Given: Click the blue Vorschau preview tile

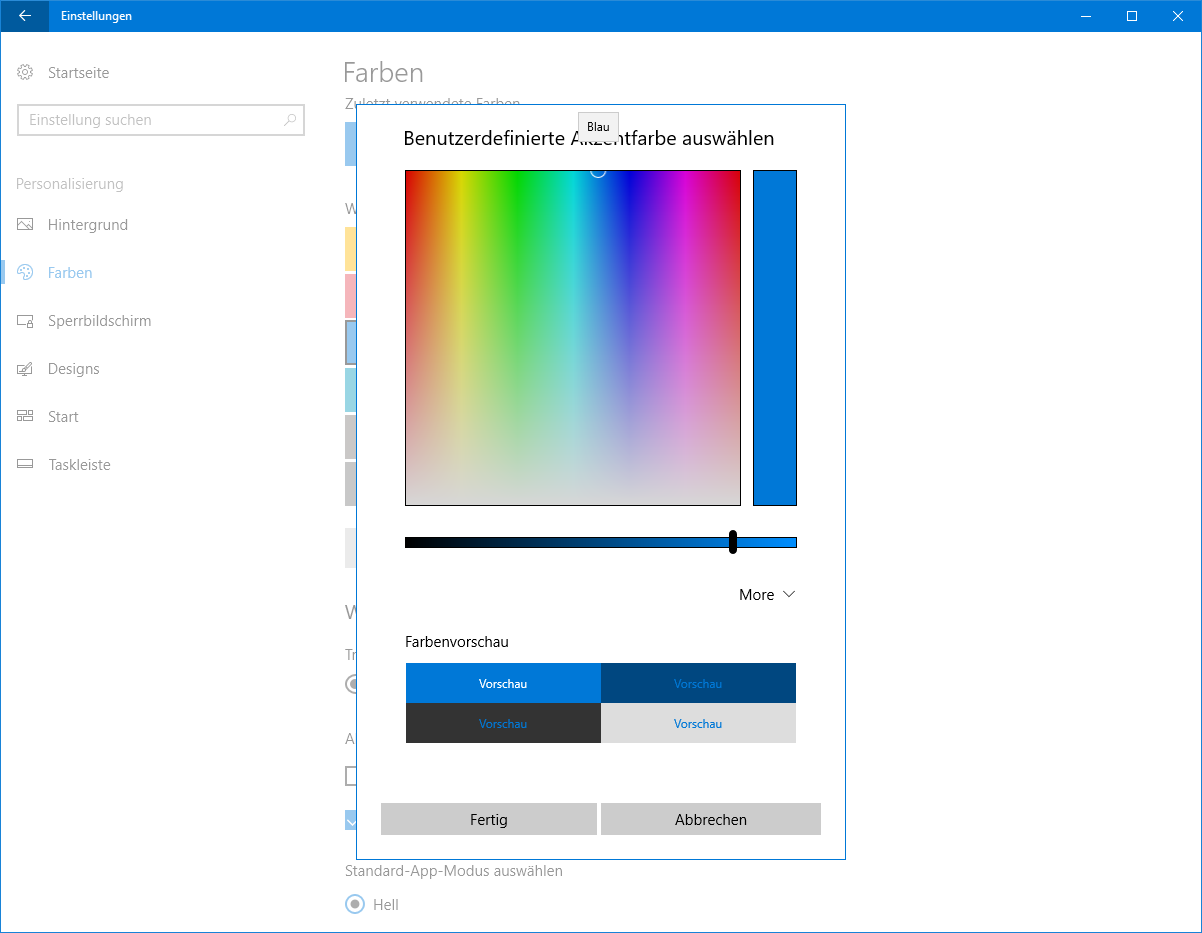Looking at the screenshot, I should [503, 683].
